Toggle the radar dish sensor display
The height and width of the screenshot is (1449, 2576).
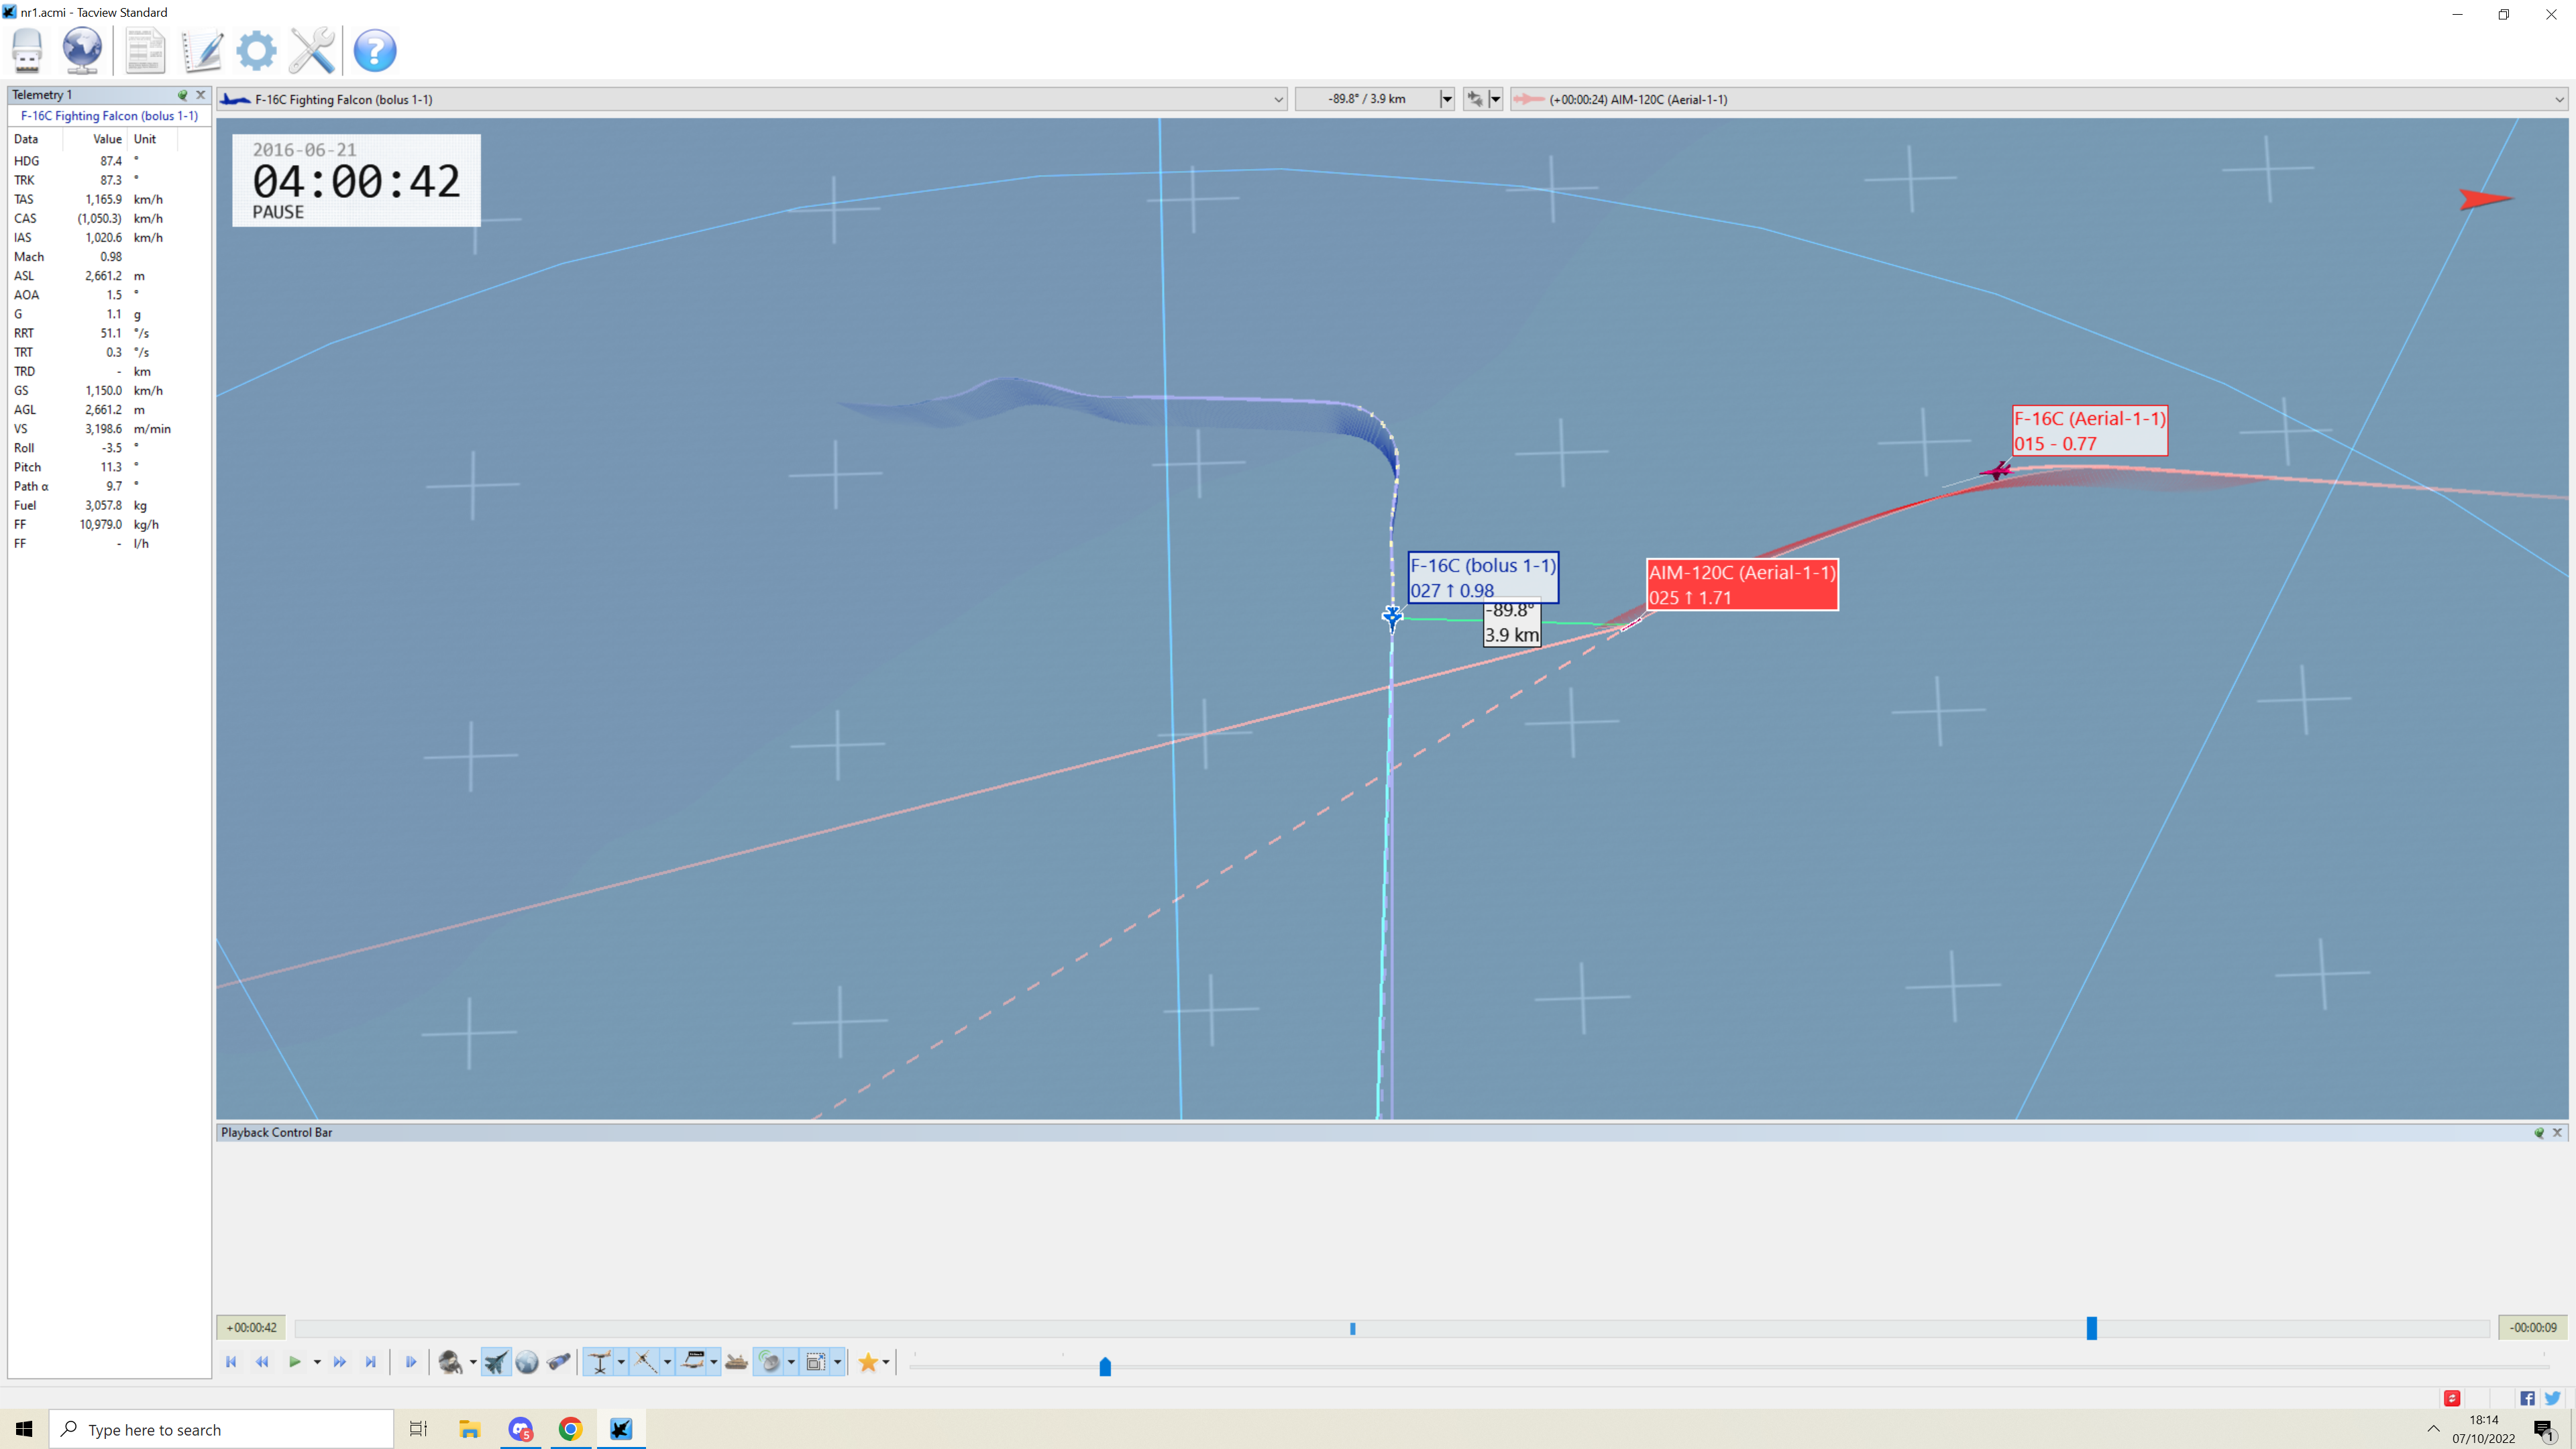click(x=769, y=1362)
